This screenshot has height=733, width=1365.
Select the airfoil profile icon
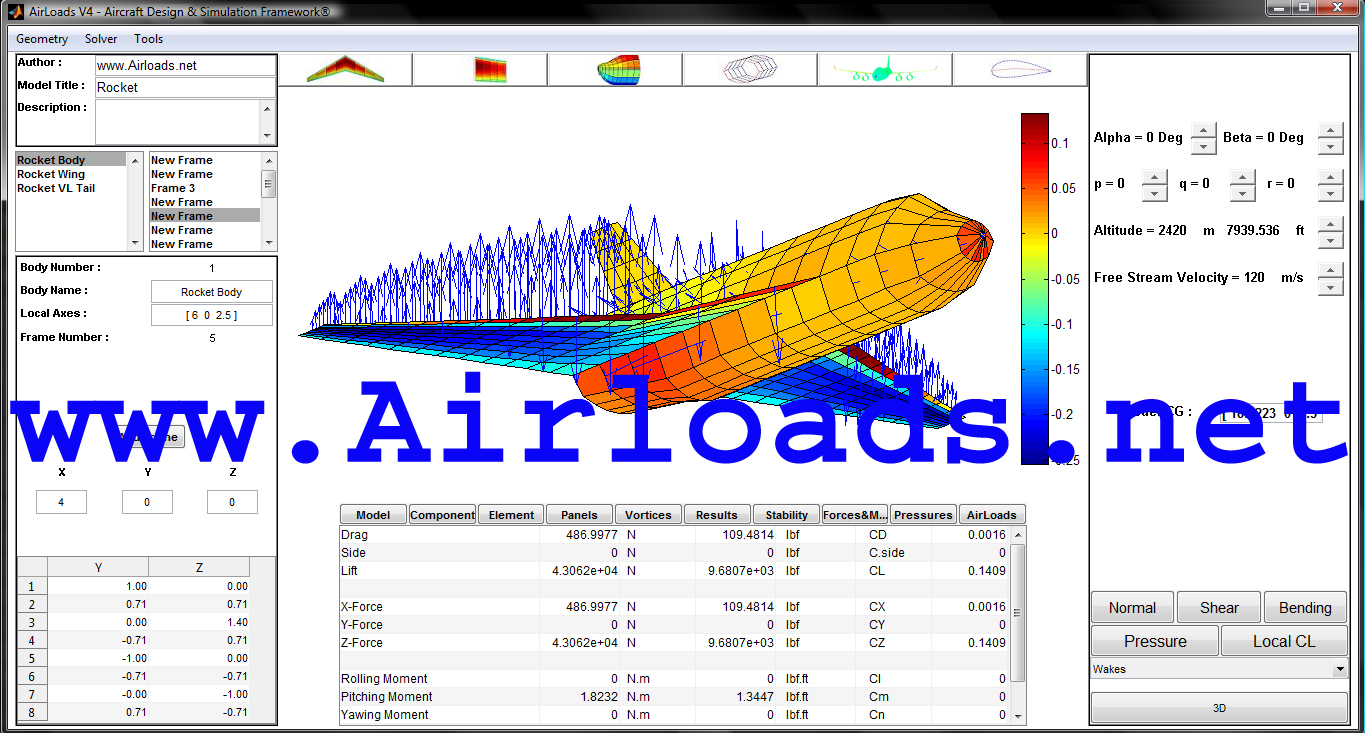tap(1020, 70)
